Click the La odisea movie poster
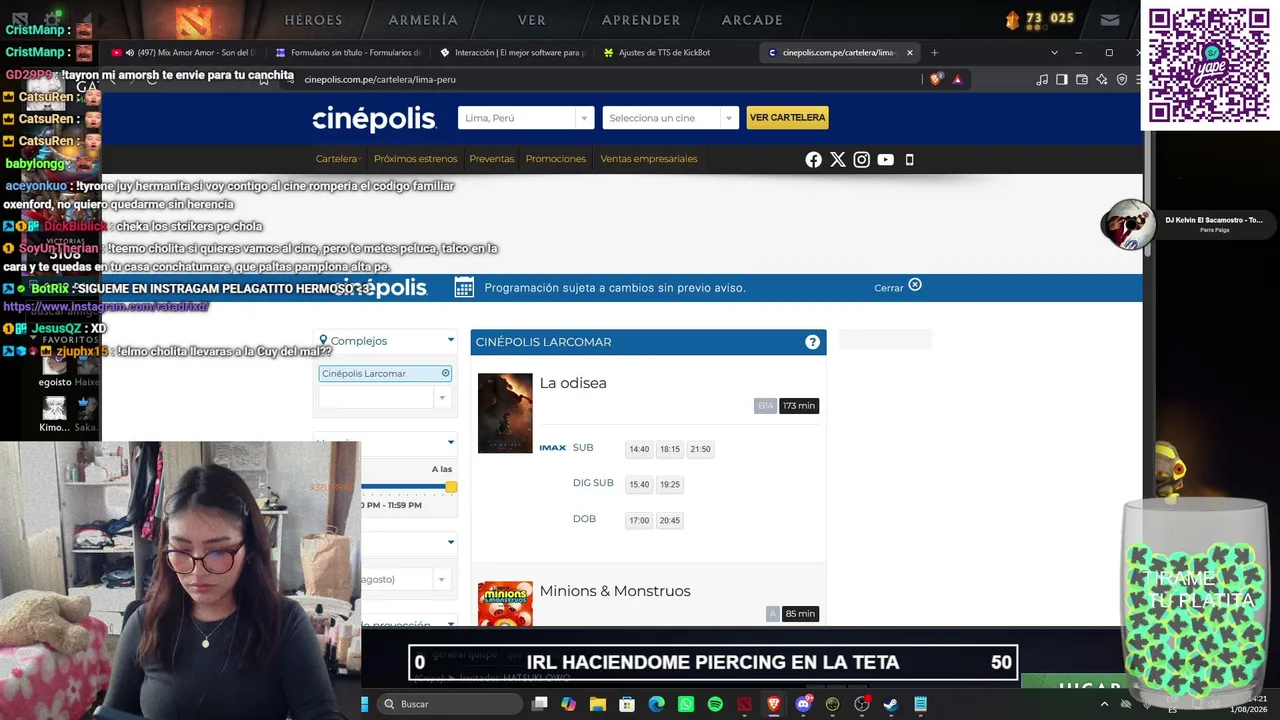 pos(505,413)
